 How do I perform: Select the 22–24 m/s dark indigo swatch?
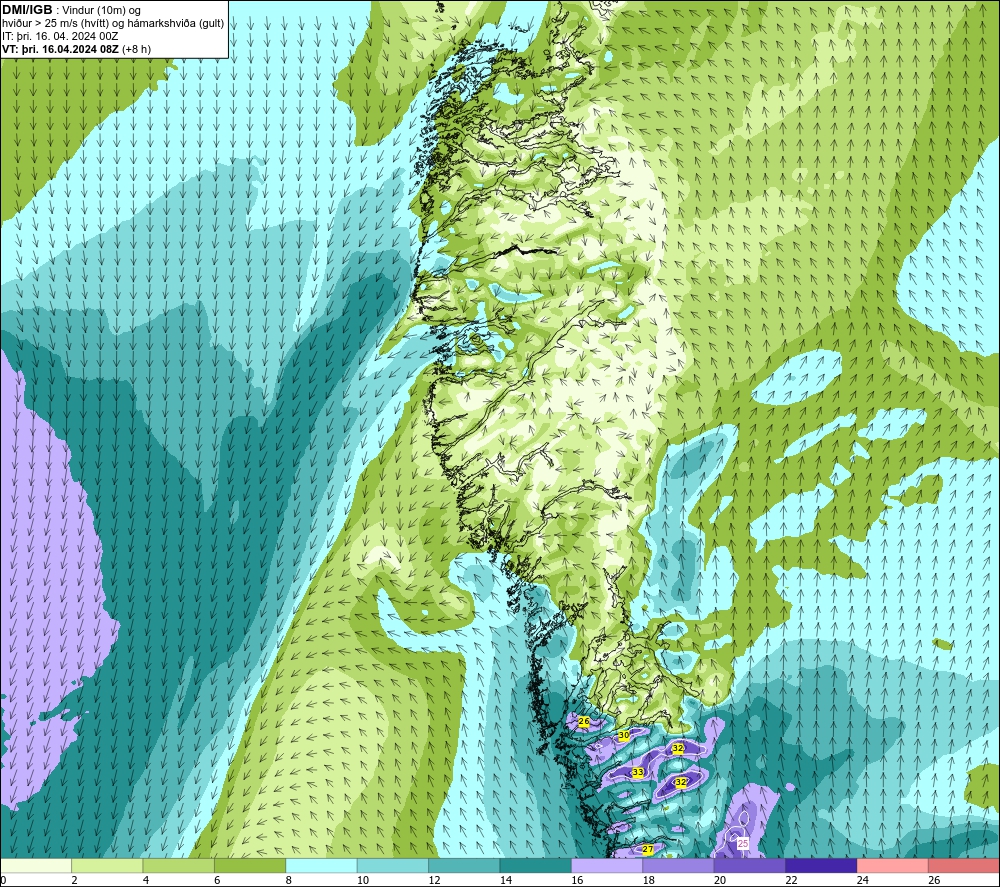click(821, 865)
